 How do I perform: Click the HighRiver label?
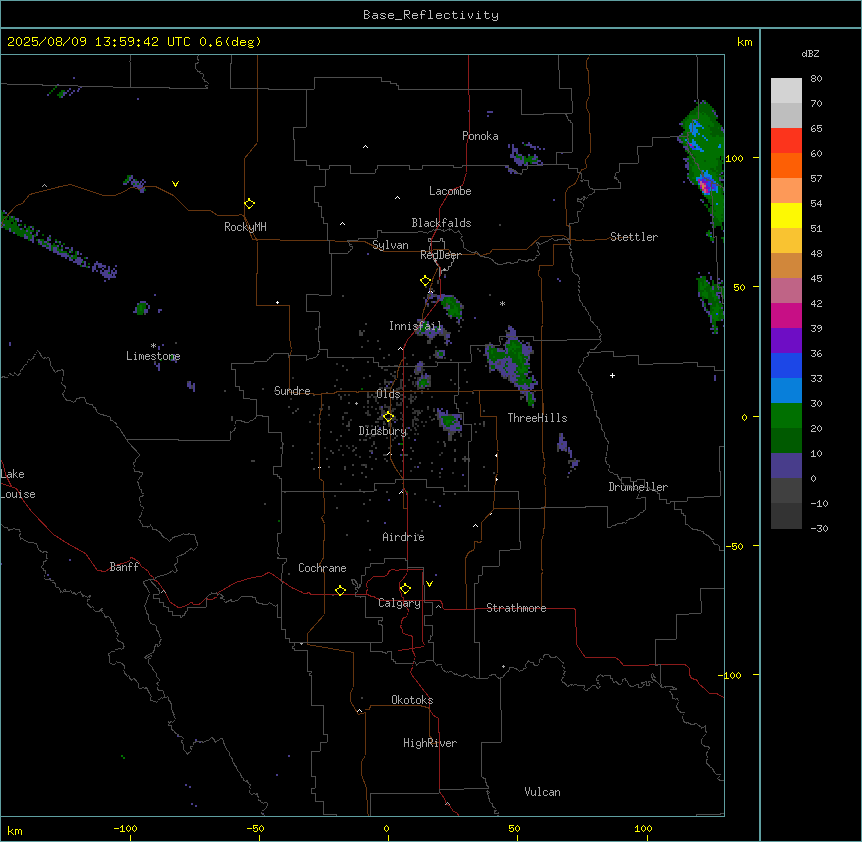tap(430, 743)
